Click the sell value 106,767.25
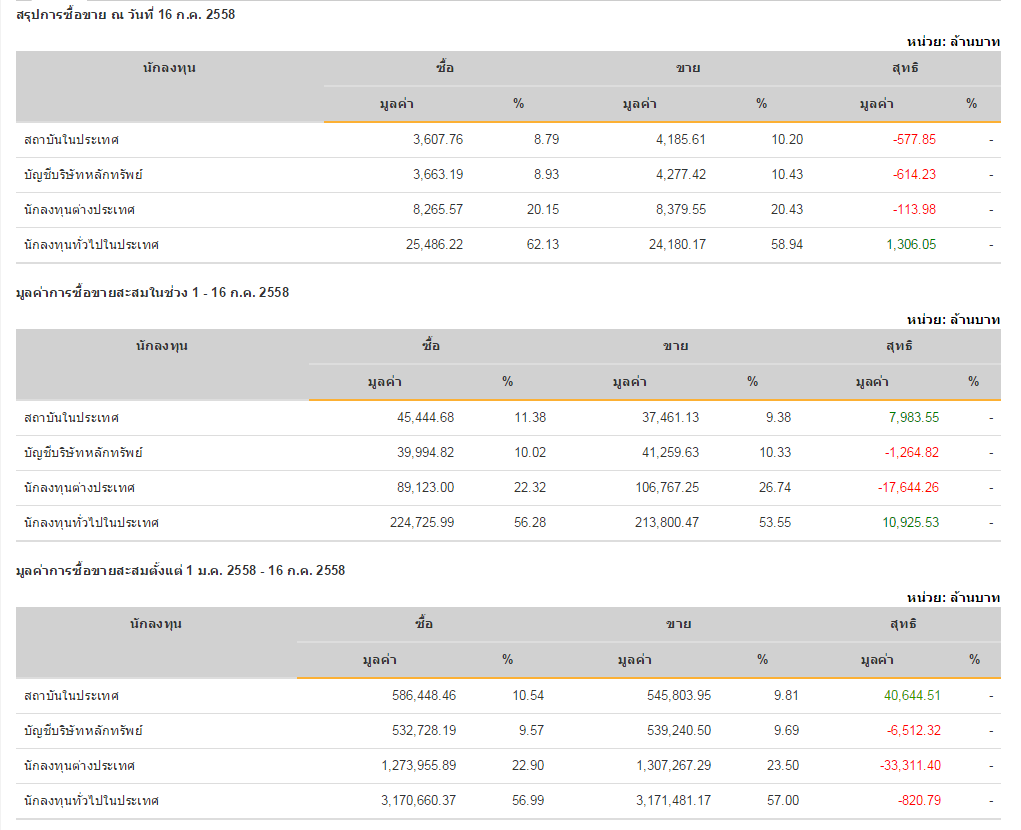1021x830 pixels. point(664,488)
